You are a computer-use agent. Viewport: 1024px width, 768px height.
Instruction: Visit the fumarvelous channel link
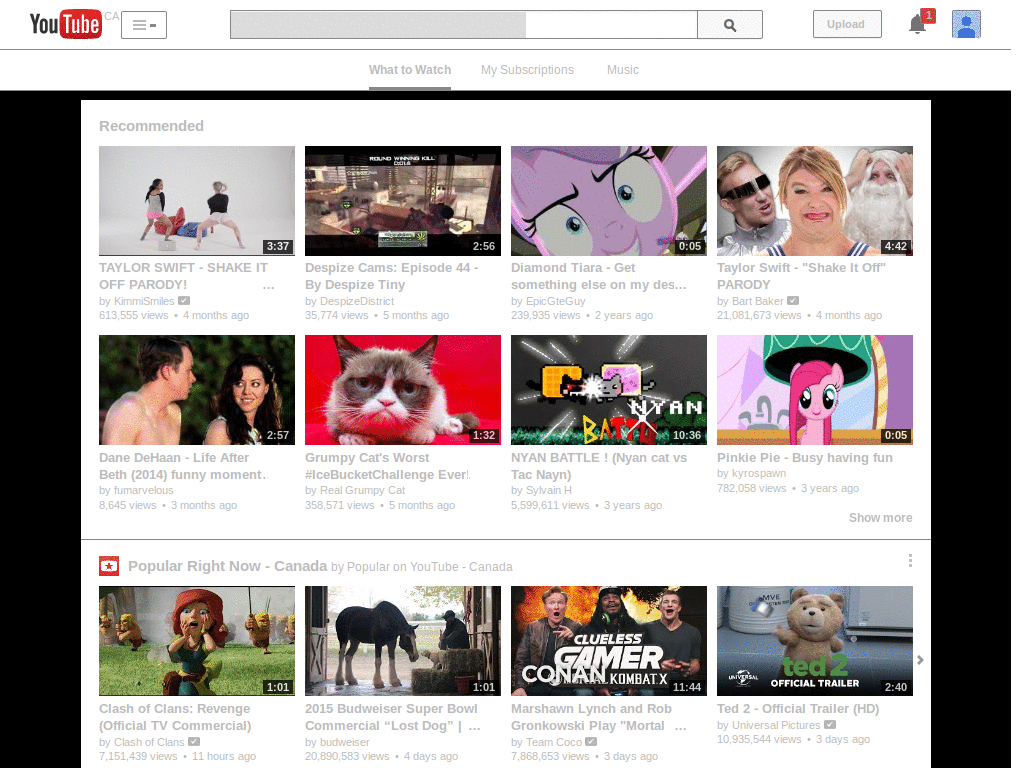143,490
